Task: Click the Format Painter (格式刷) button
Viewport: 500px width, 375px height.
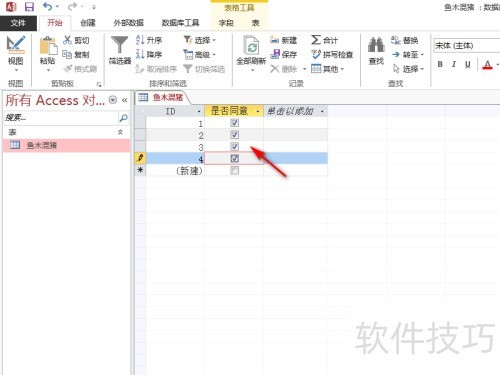Action: pyautogui.click(x=80, y=69)
